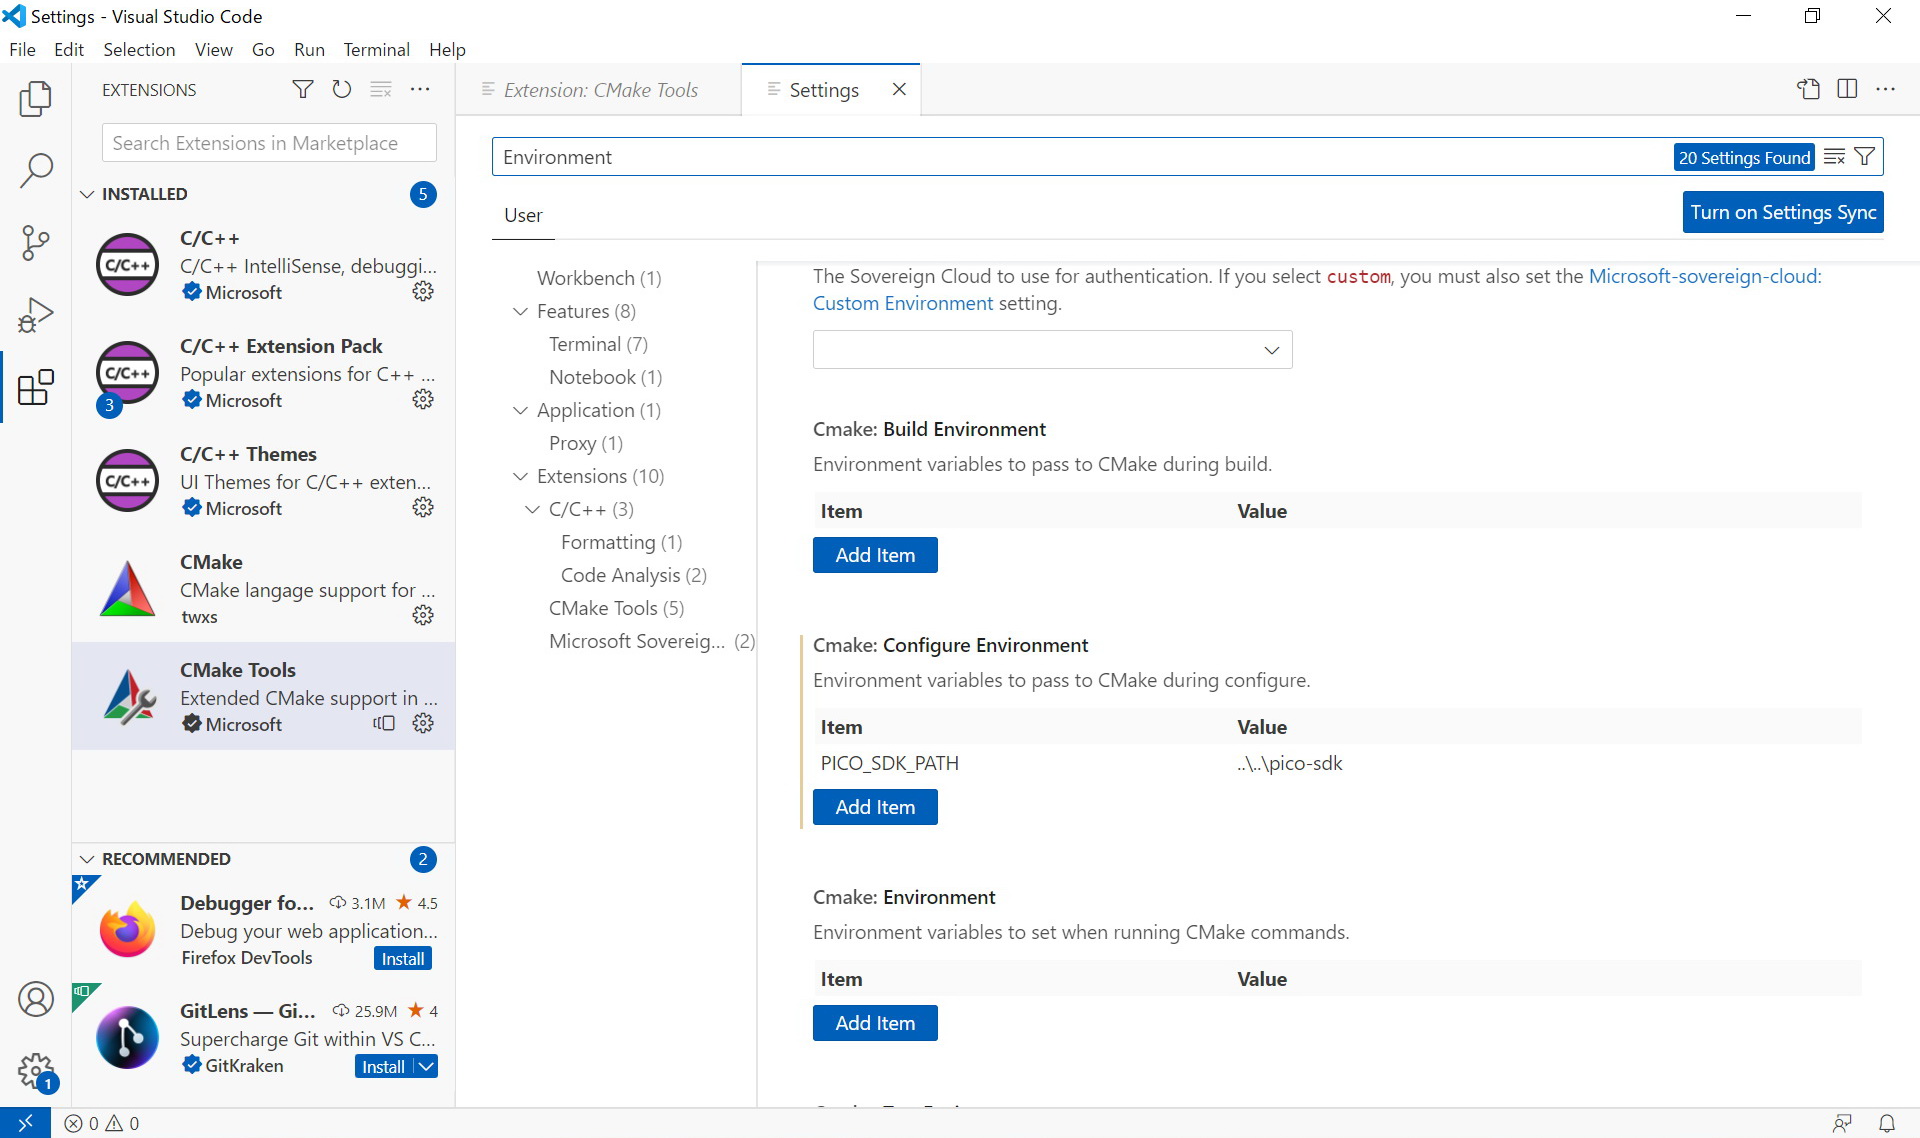The width and height of the screenshot is (1920, 1138).
Task: Open the Explorer view in activity bar
Action: coord(36,98)
